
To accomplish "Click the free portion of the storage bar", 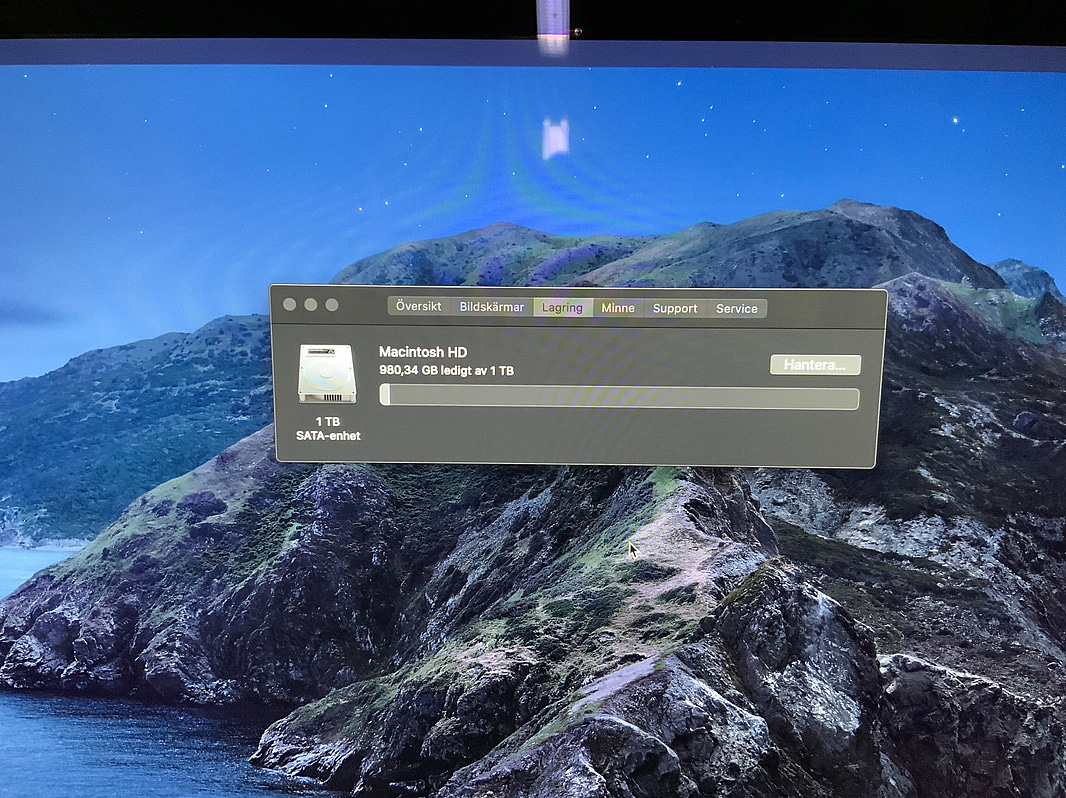I will coord(620,397).
